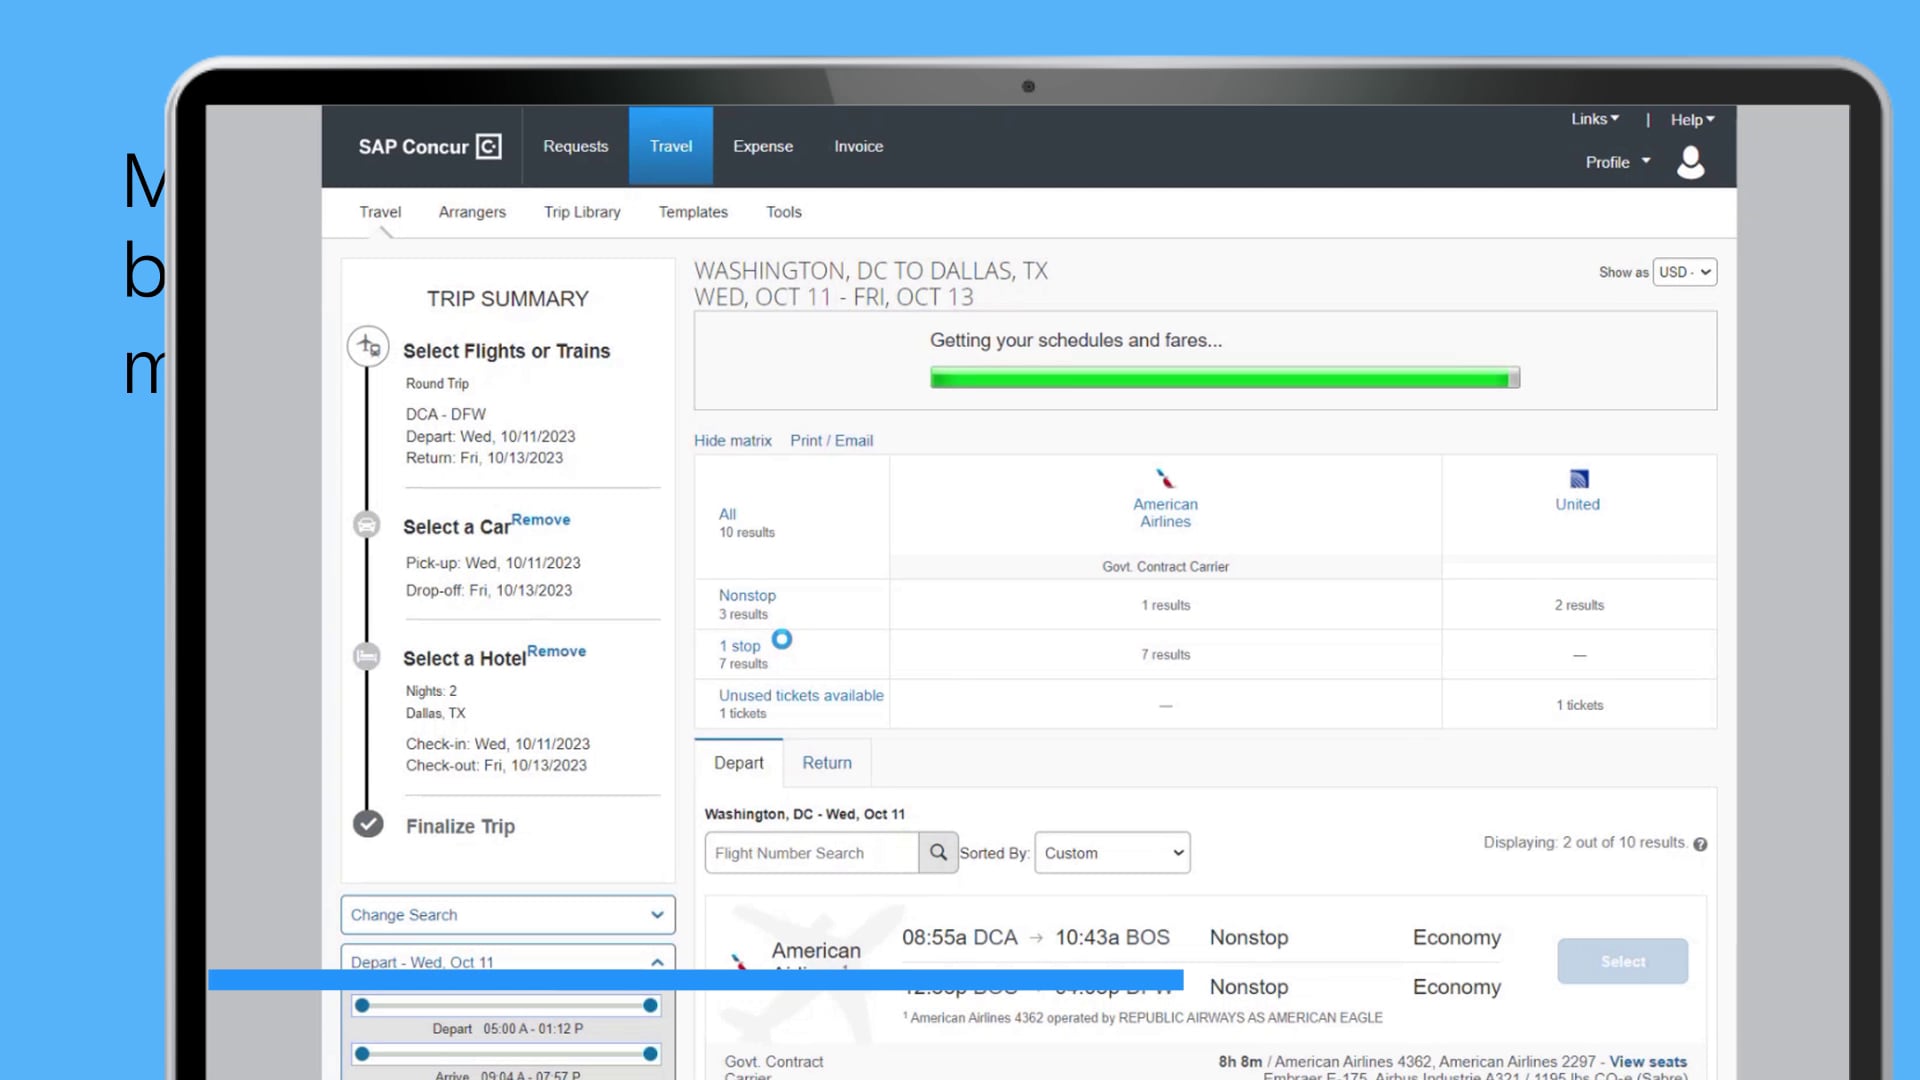Click the Expense module icon
Screen dimensions: 1920x1080
(x=761, y=146)
